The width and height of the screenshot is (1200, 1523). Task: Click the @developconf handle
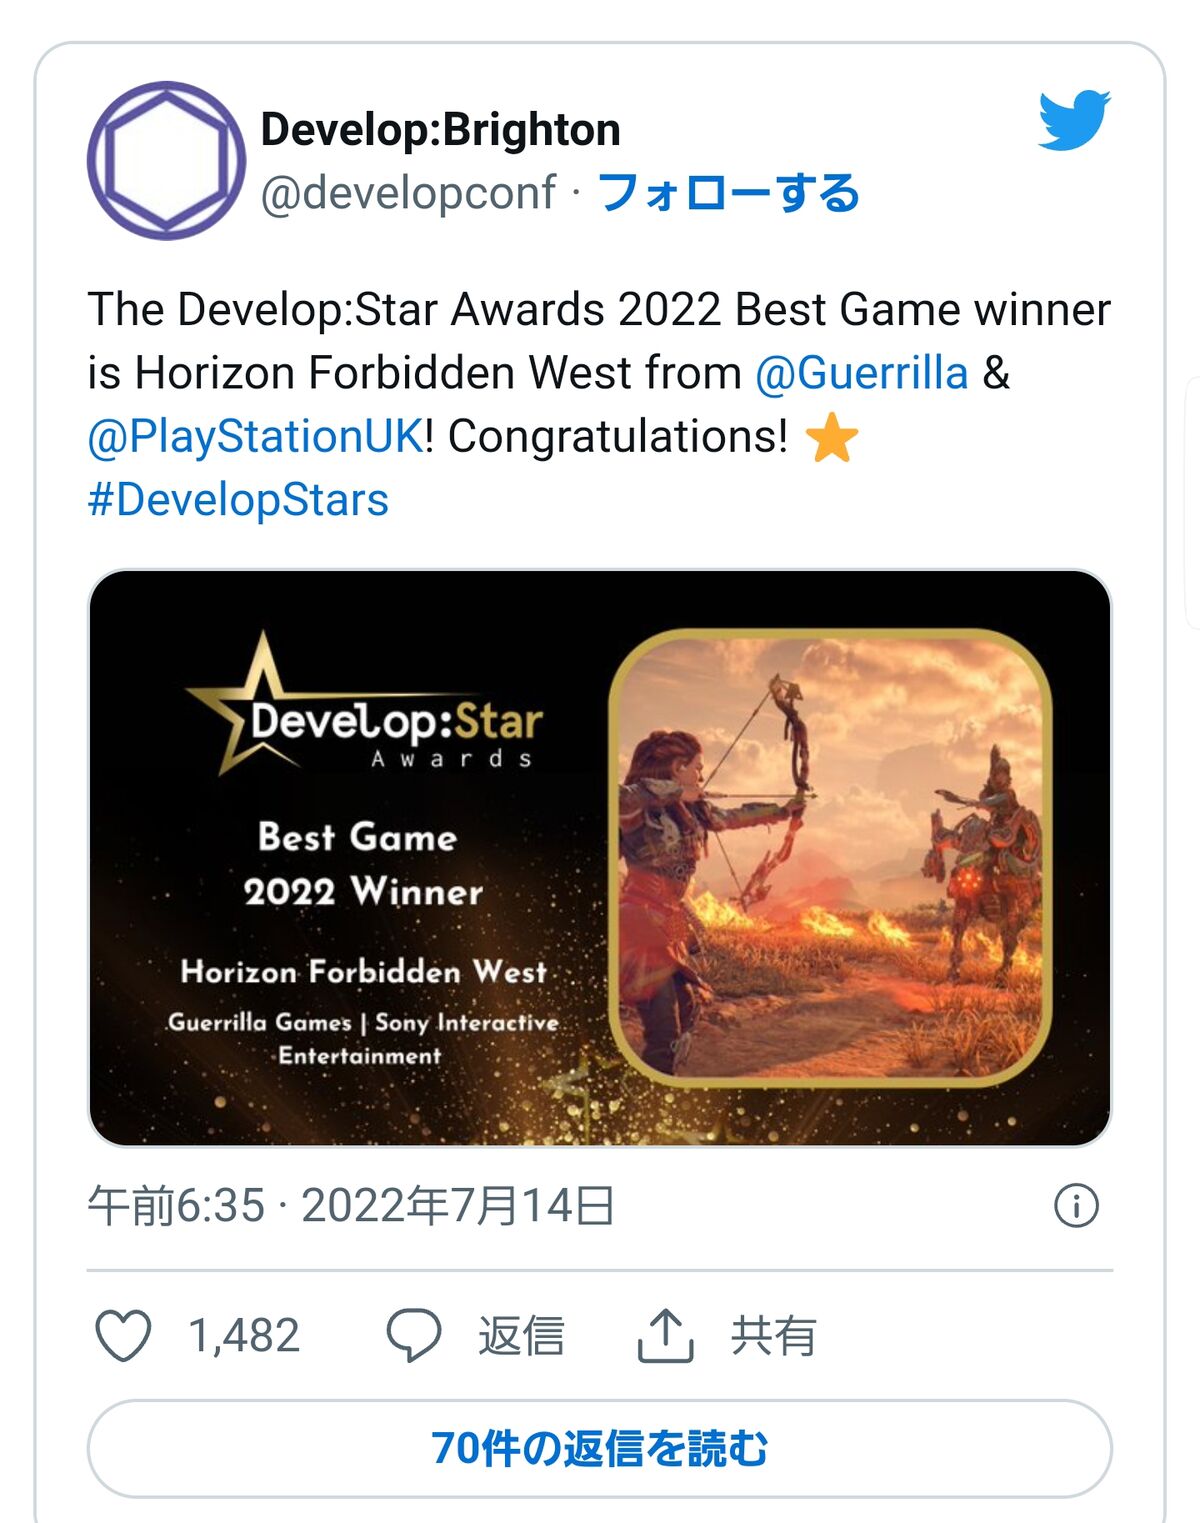click(x=408, y=192)
